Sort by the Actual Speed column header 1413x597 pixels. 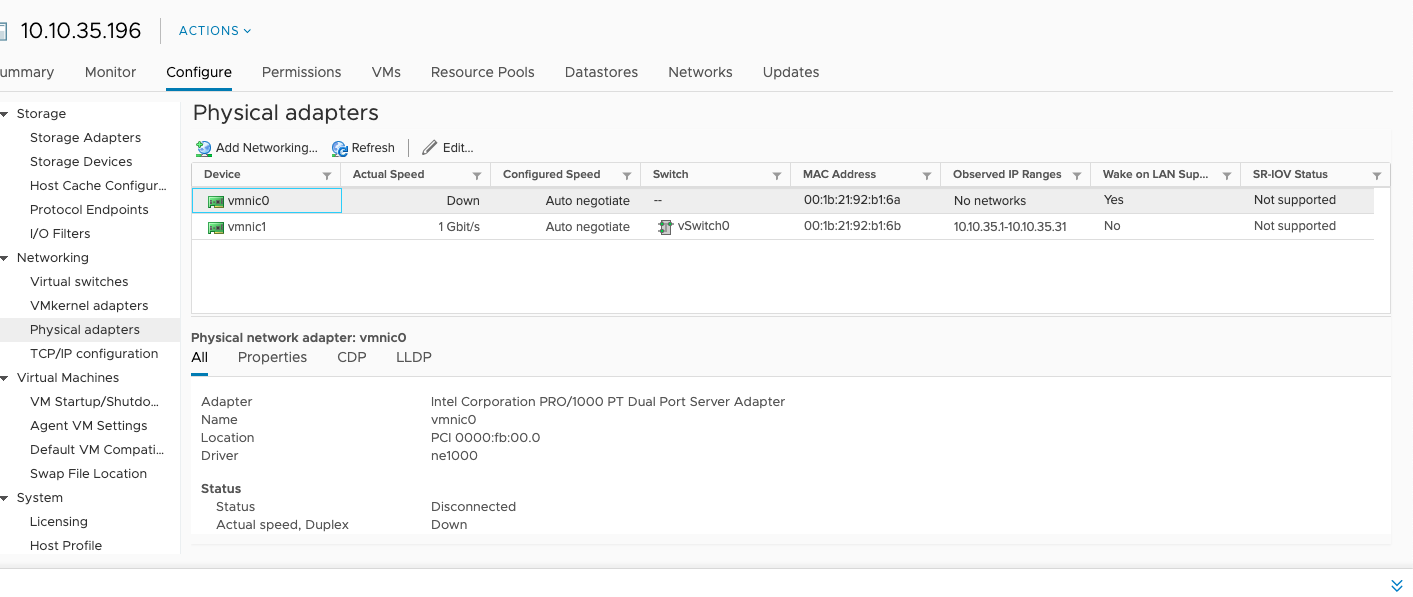[x=389, y=174]
